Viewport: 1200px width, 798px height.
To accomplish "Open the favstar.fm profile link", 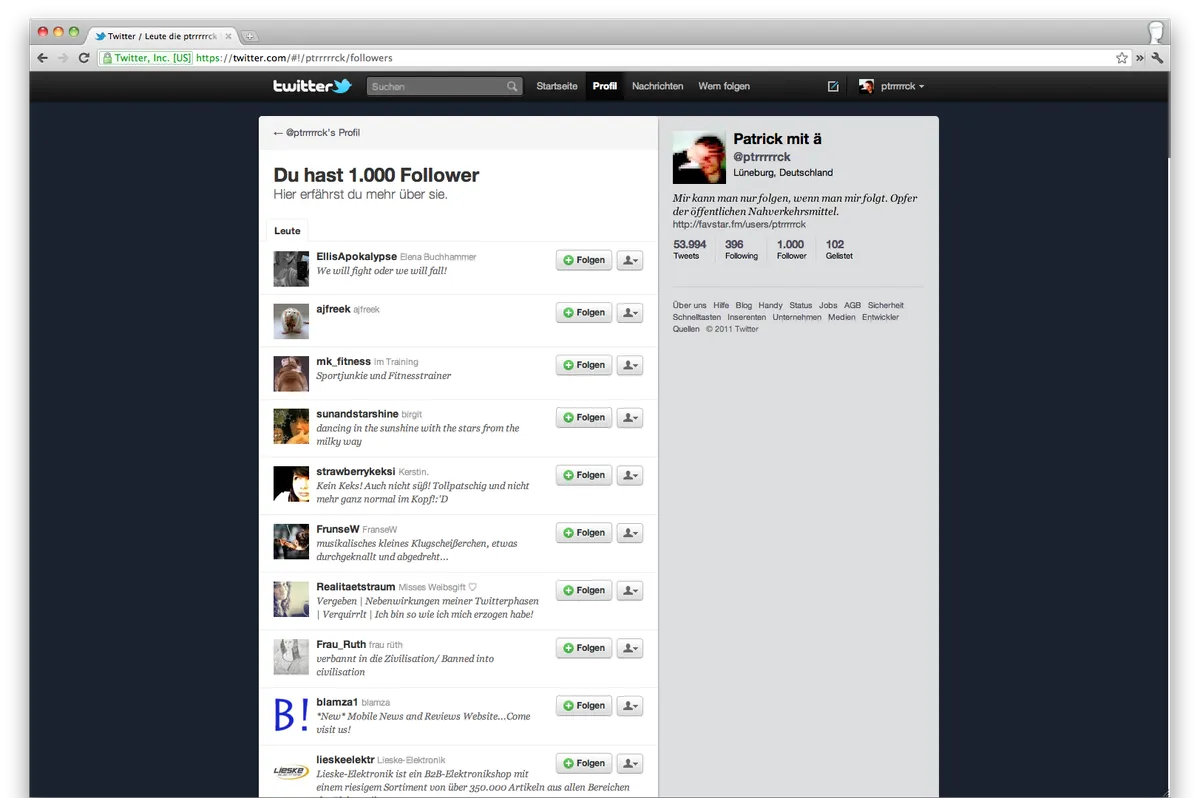I will pyautogui.click(x=739, y=225).
